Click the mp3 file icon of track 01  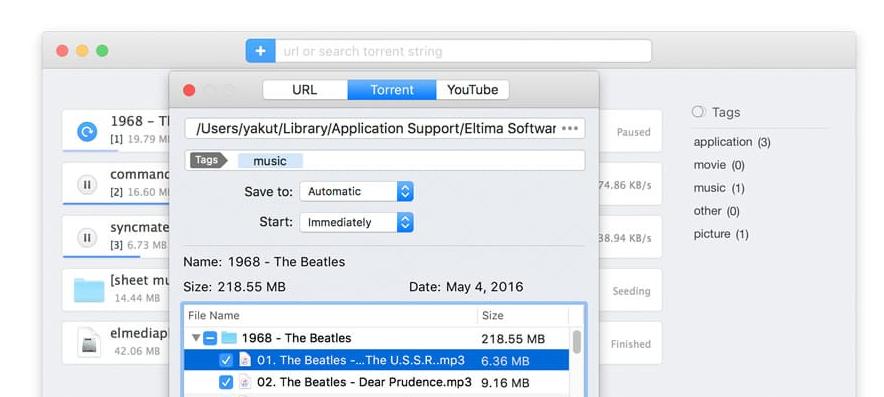pyautogui.click(x=245, y=360)
